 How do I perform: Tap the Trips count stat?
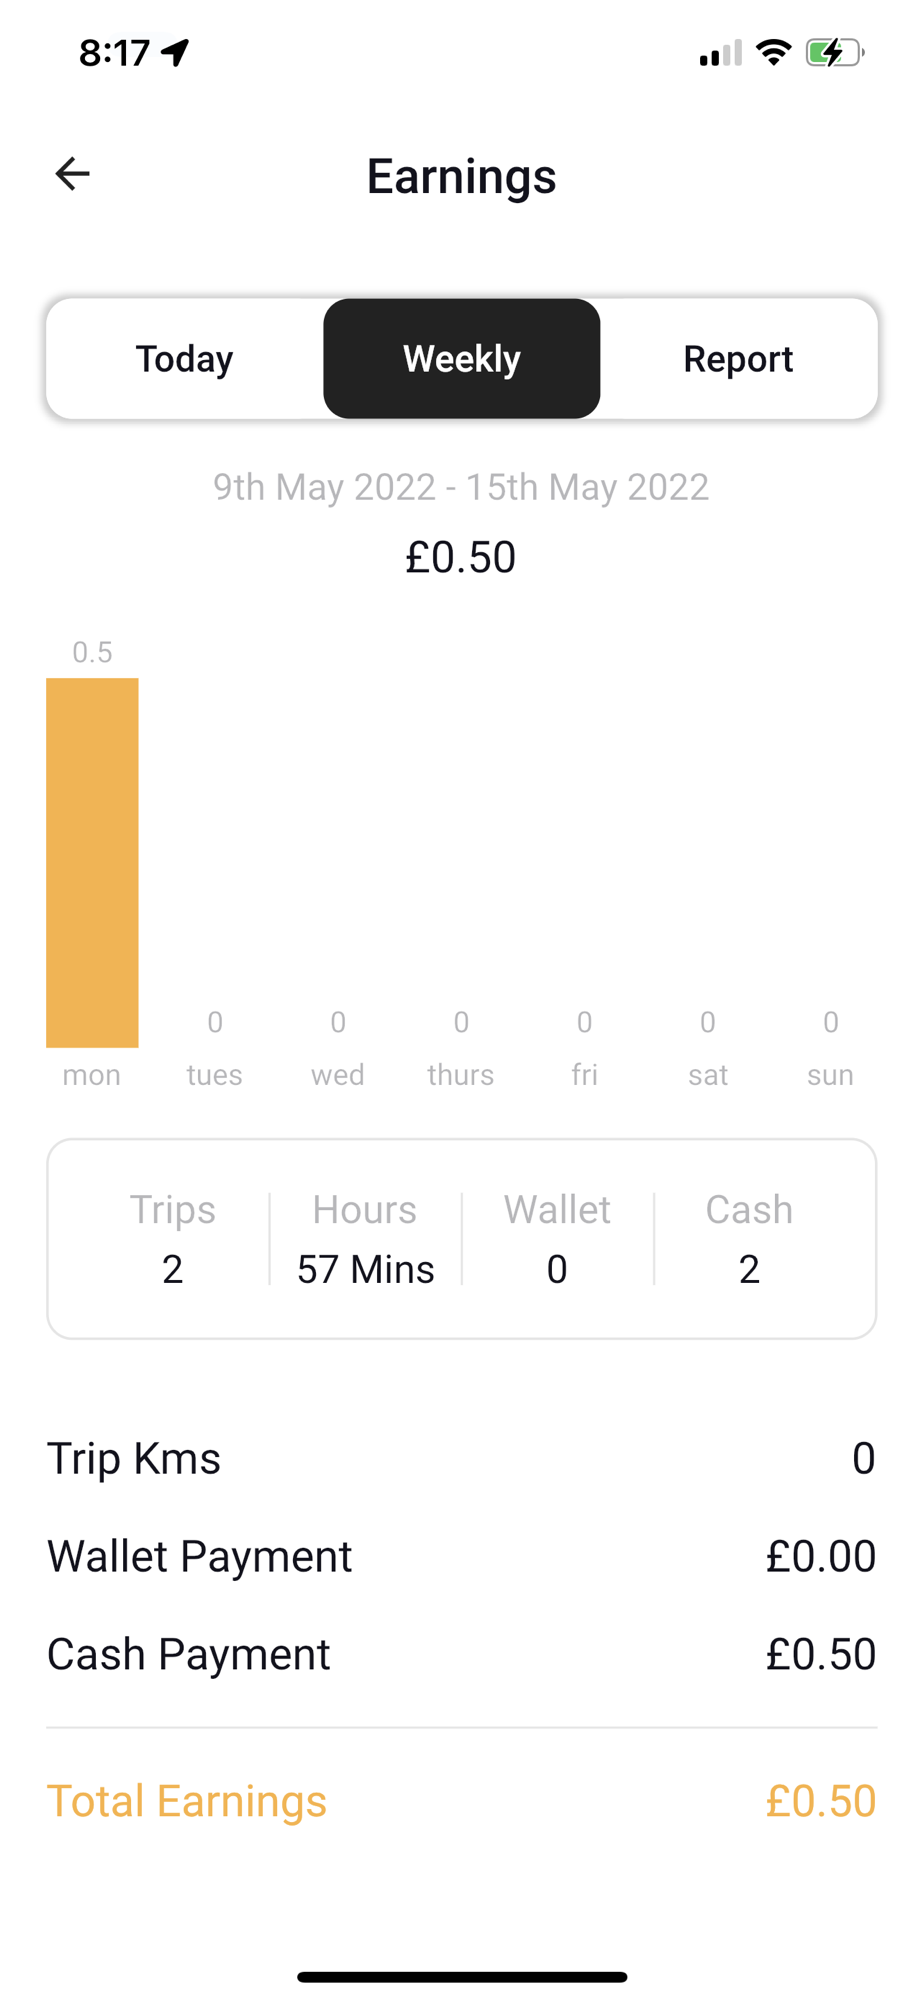(172, 1240)
